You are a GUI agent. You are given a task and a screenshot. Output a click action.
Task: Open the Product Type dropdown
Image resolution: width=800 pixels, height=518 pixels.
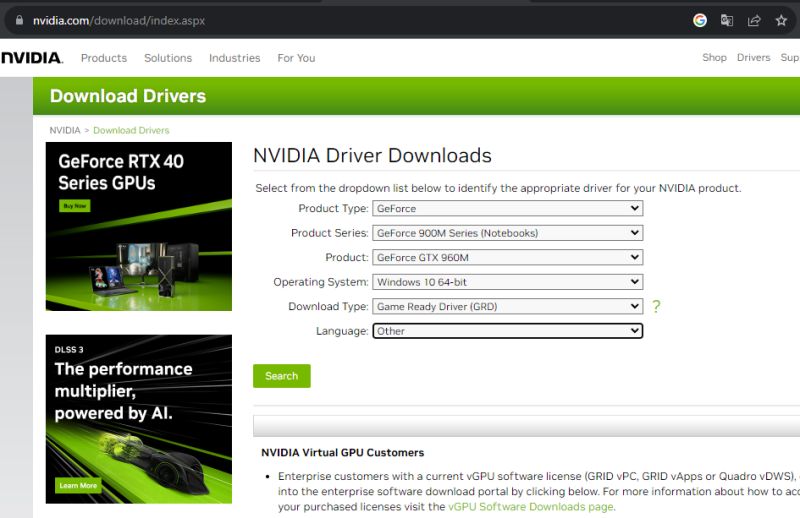point(508,208)
